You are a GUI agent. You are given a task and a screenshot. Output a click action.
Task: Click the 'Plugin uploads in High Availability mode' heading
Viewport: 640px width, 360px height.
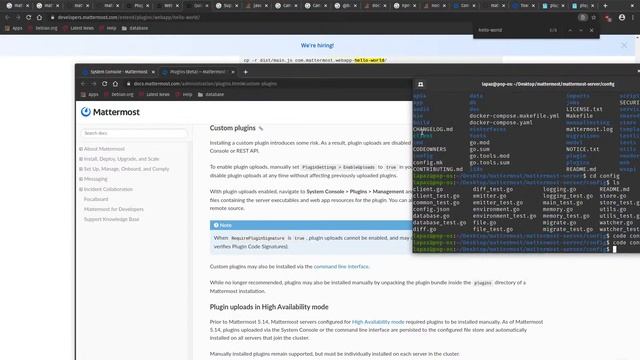(x=269, y=307)
